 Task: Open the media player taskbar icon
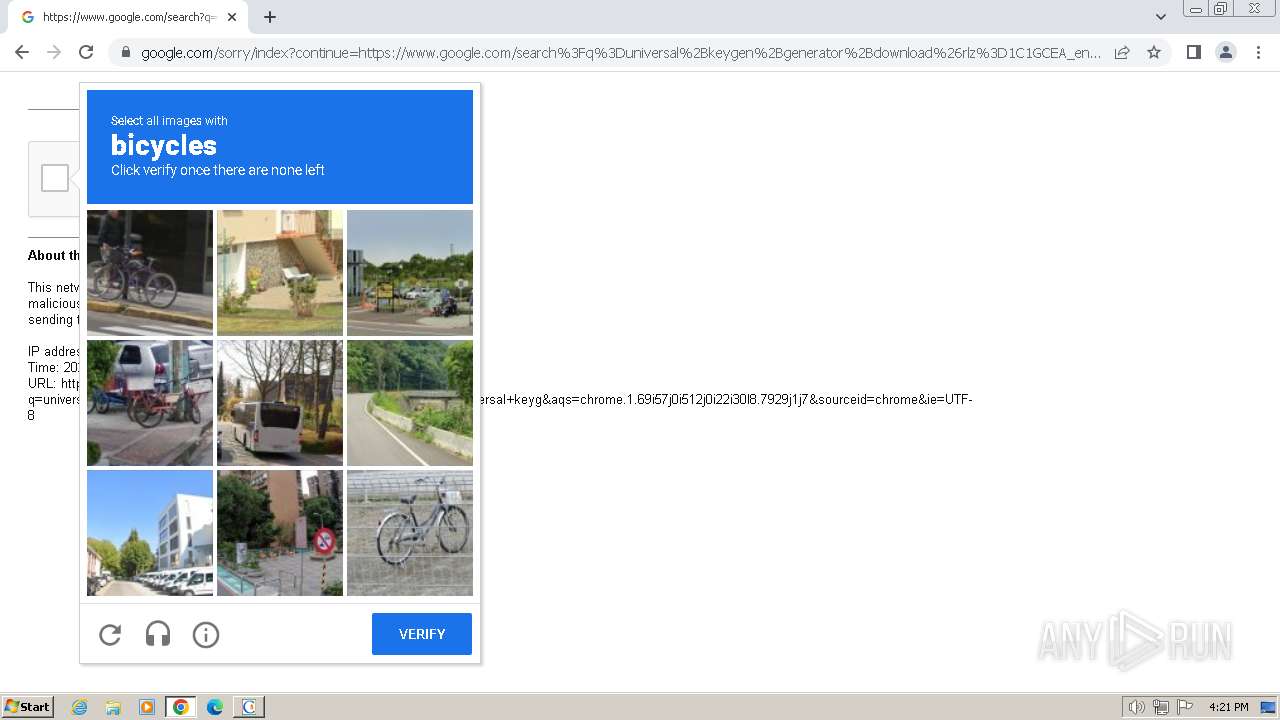[147, 707]
